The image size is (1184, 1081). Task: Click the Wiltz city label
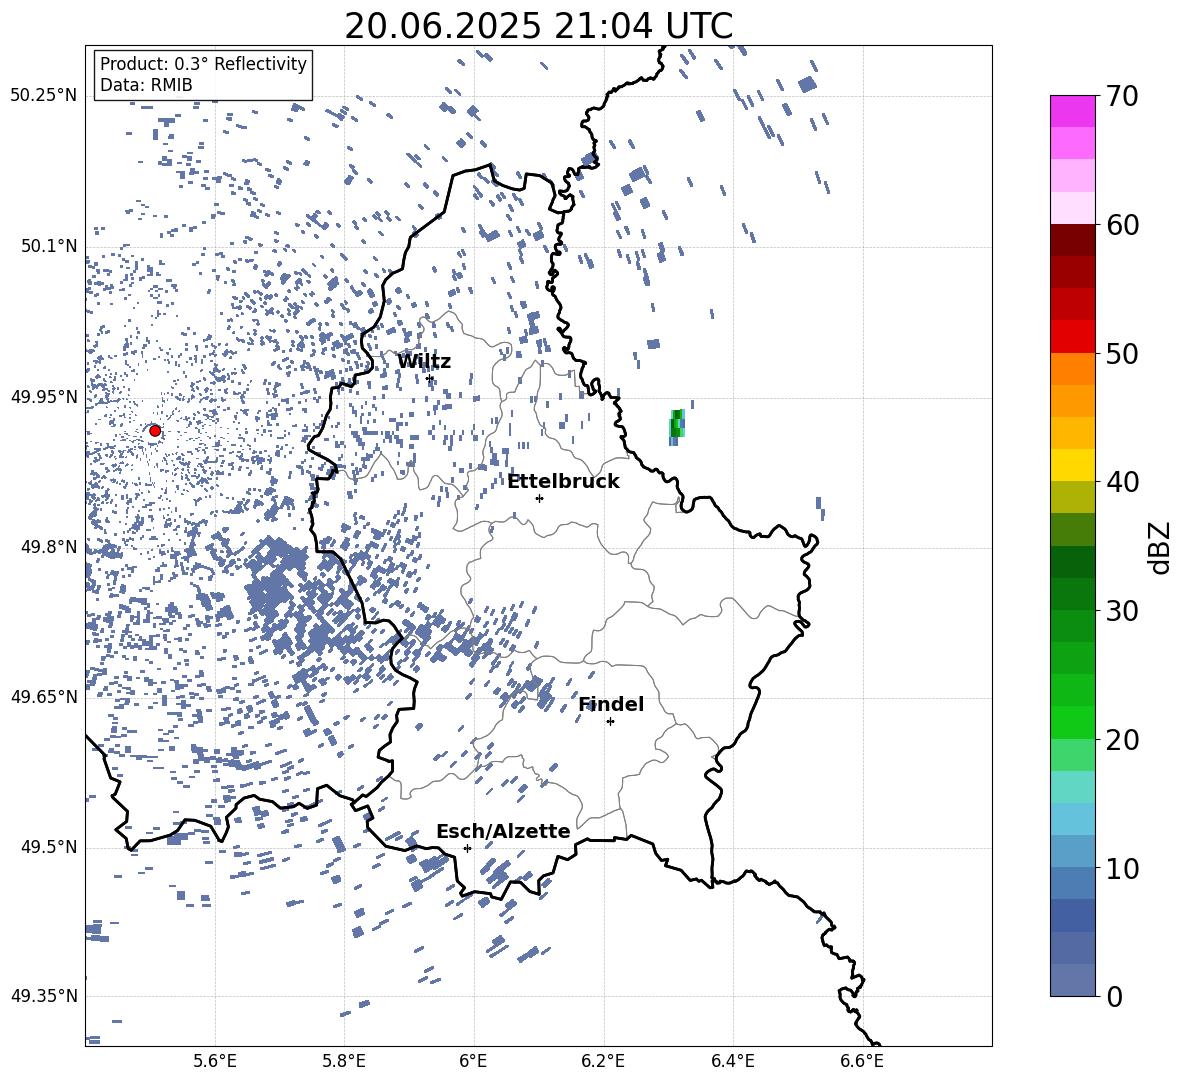pos(424,362)
